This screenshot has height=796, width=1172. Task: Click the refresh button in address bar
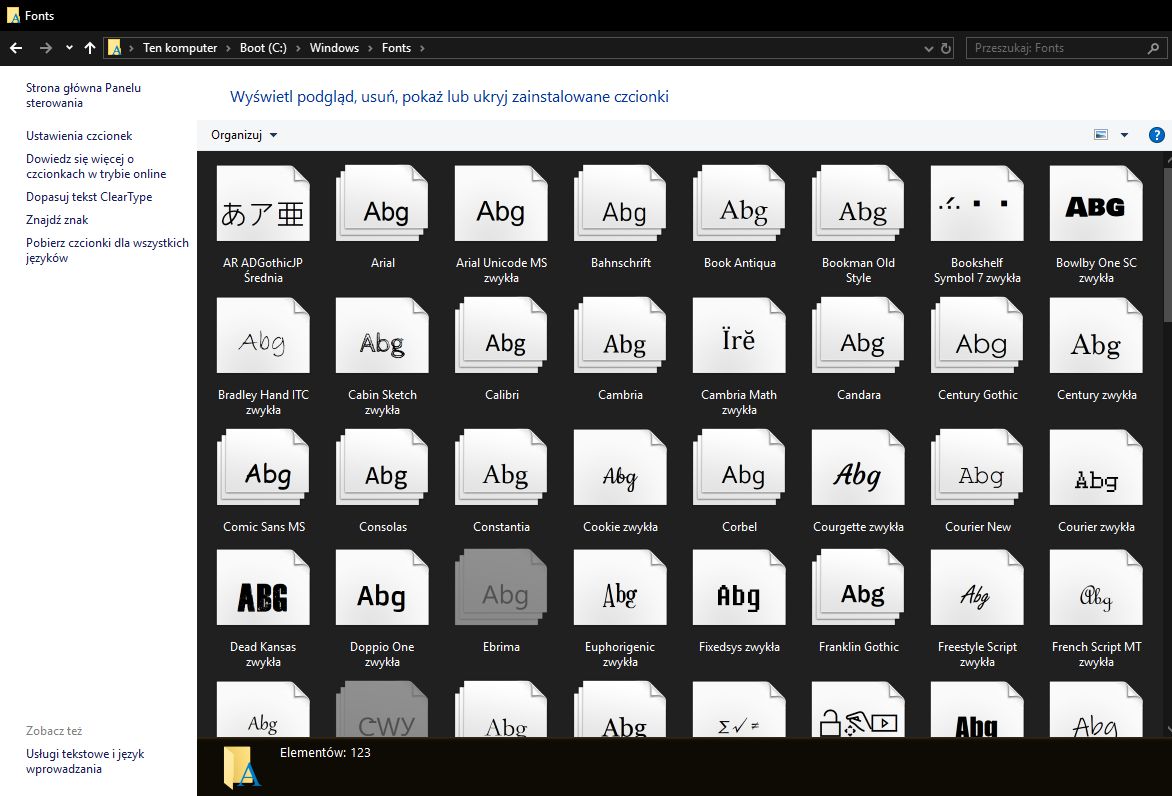coord(946,48)
